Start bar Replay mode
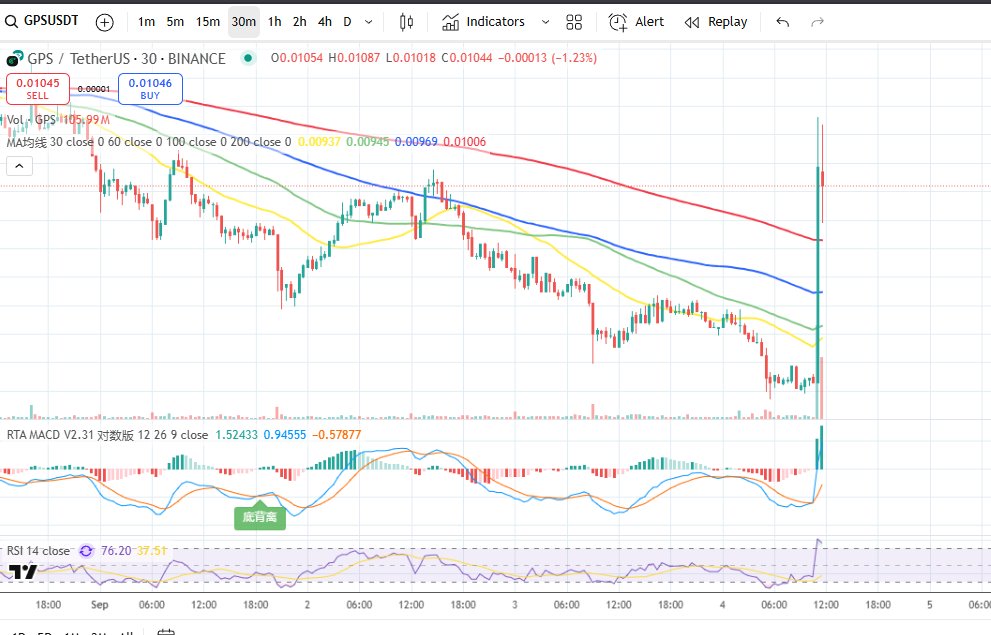 (716, 22)
